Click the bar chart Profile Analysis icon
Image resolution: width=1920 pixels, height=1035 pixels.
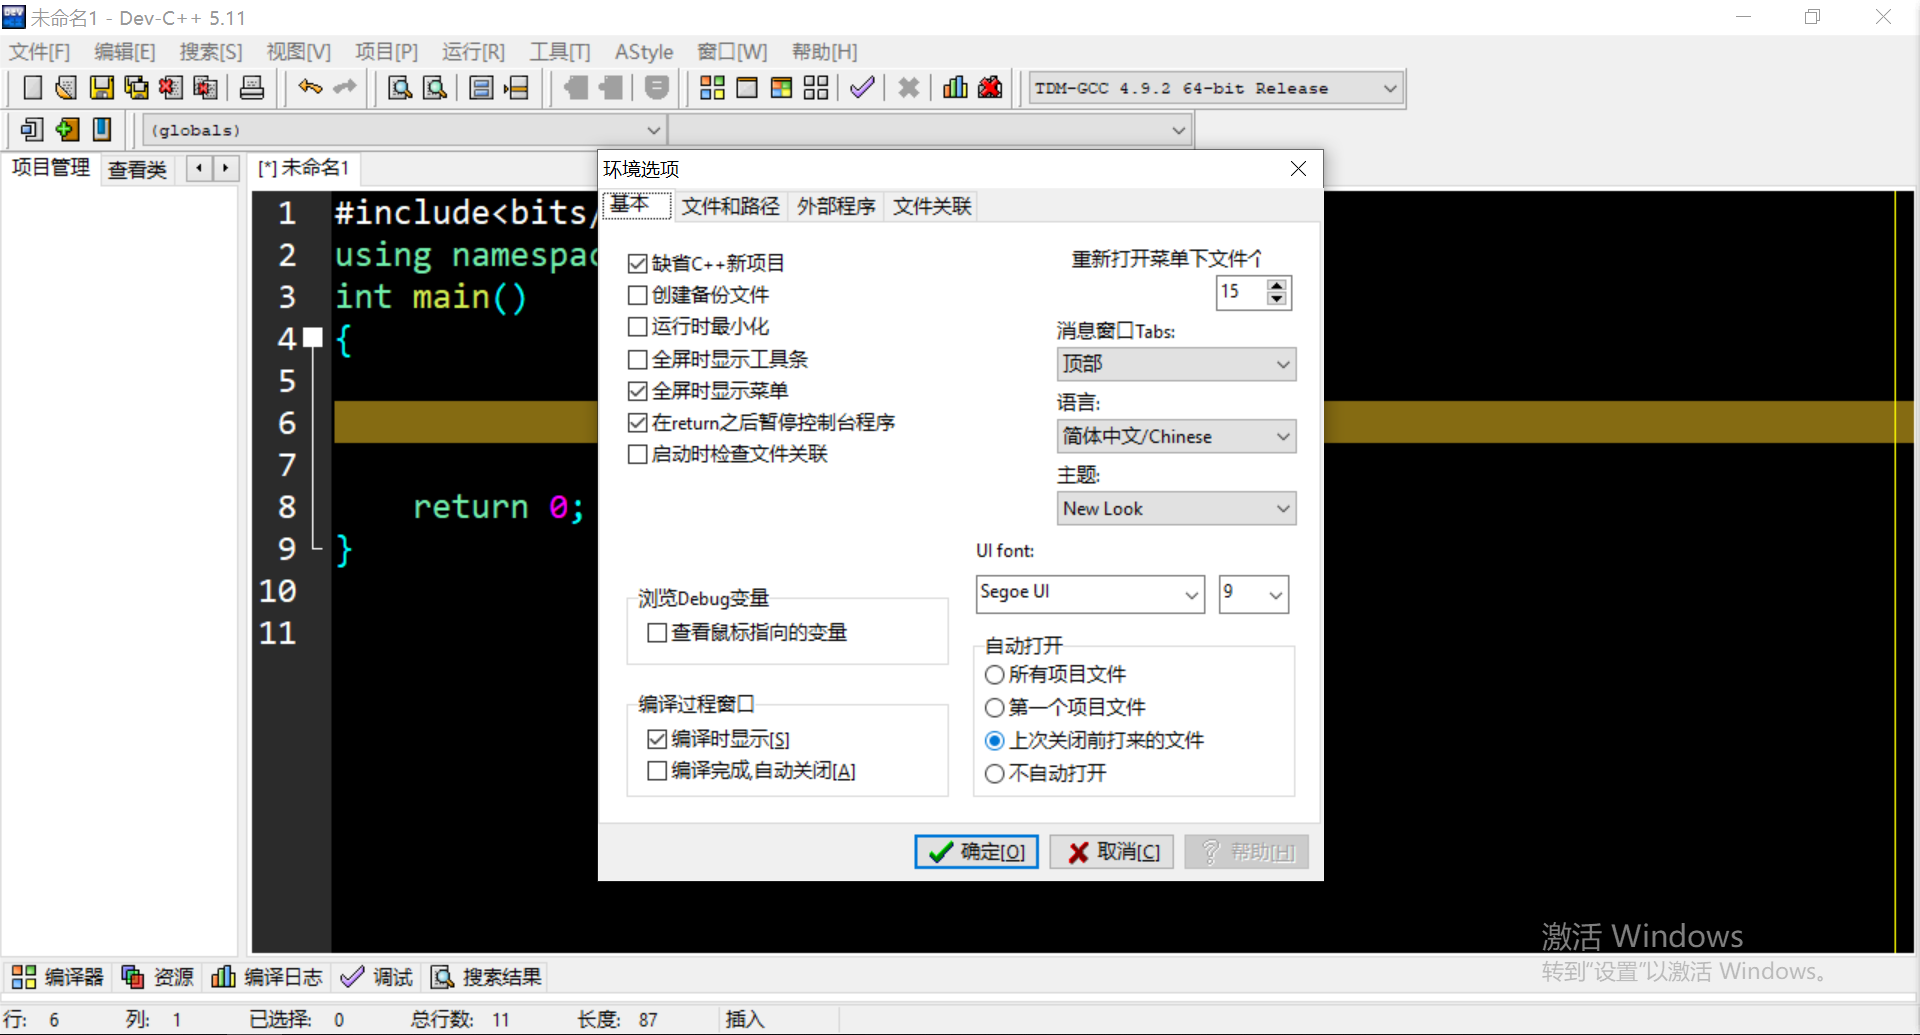[955, 88]
